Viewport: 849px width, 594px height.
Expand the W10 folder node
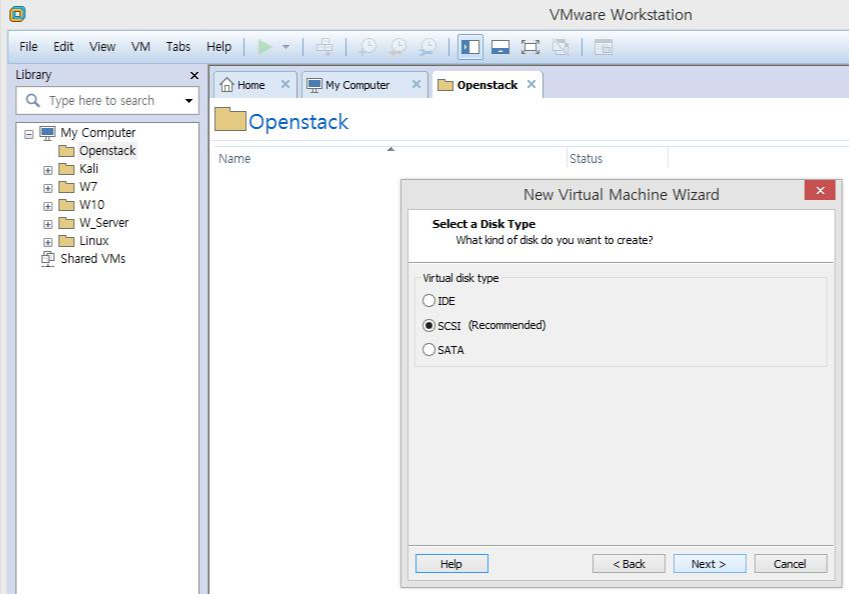coord(48,206)
